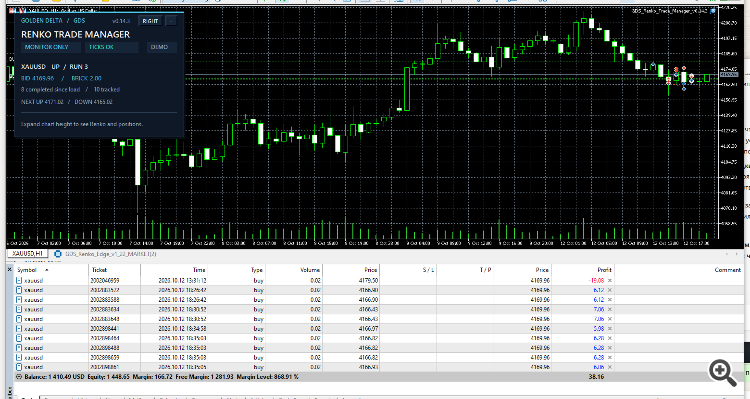This screenshot has width=750, height=399.
Task: Close the terminal panel with the X
Action: [x=10, y=270]
